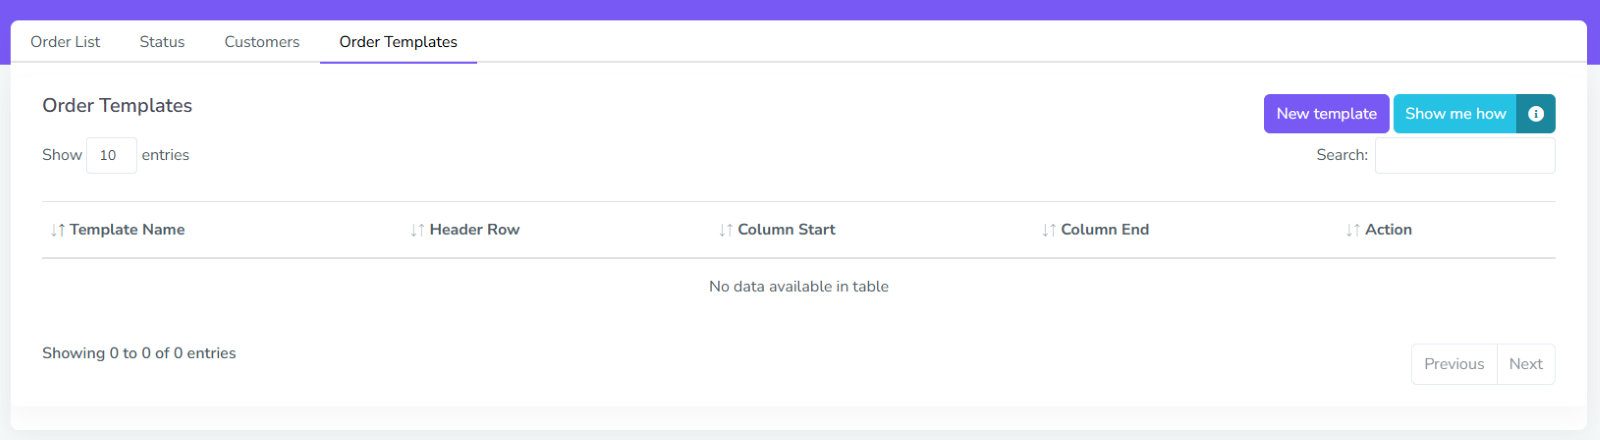Focus the Search input field
Image resolution: width=1600 pixels, height=440 pixels.
1465,155
